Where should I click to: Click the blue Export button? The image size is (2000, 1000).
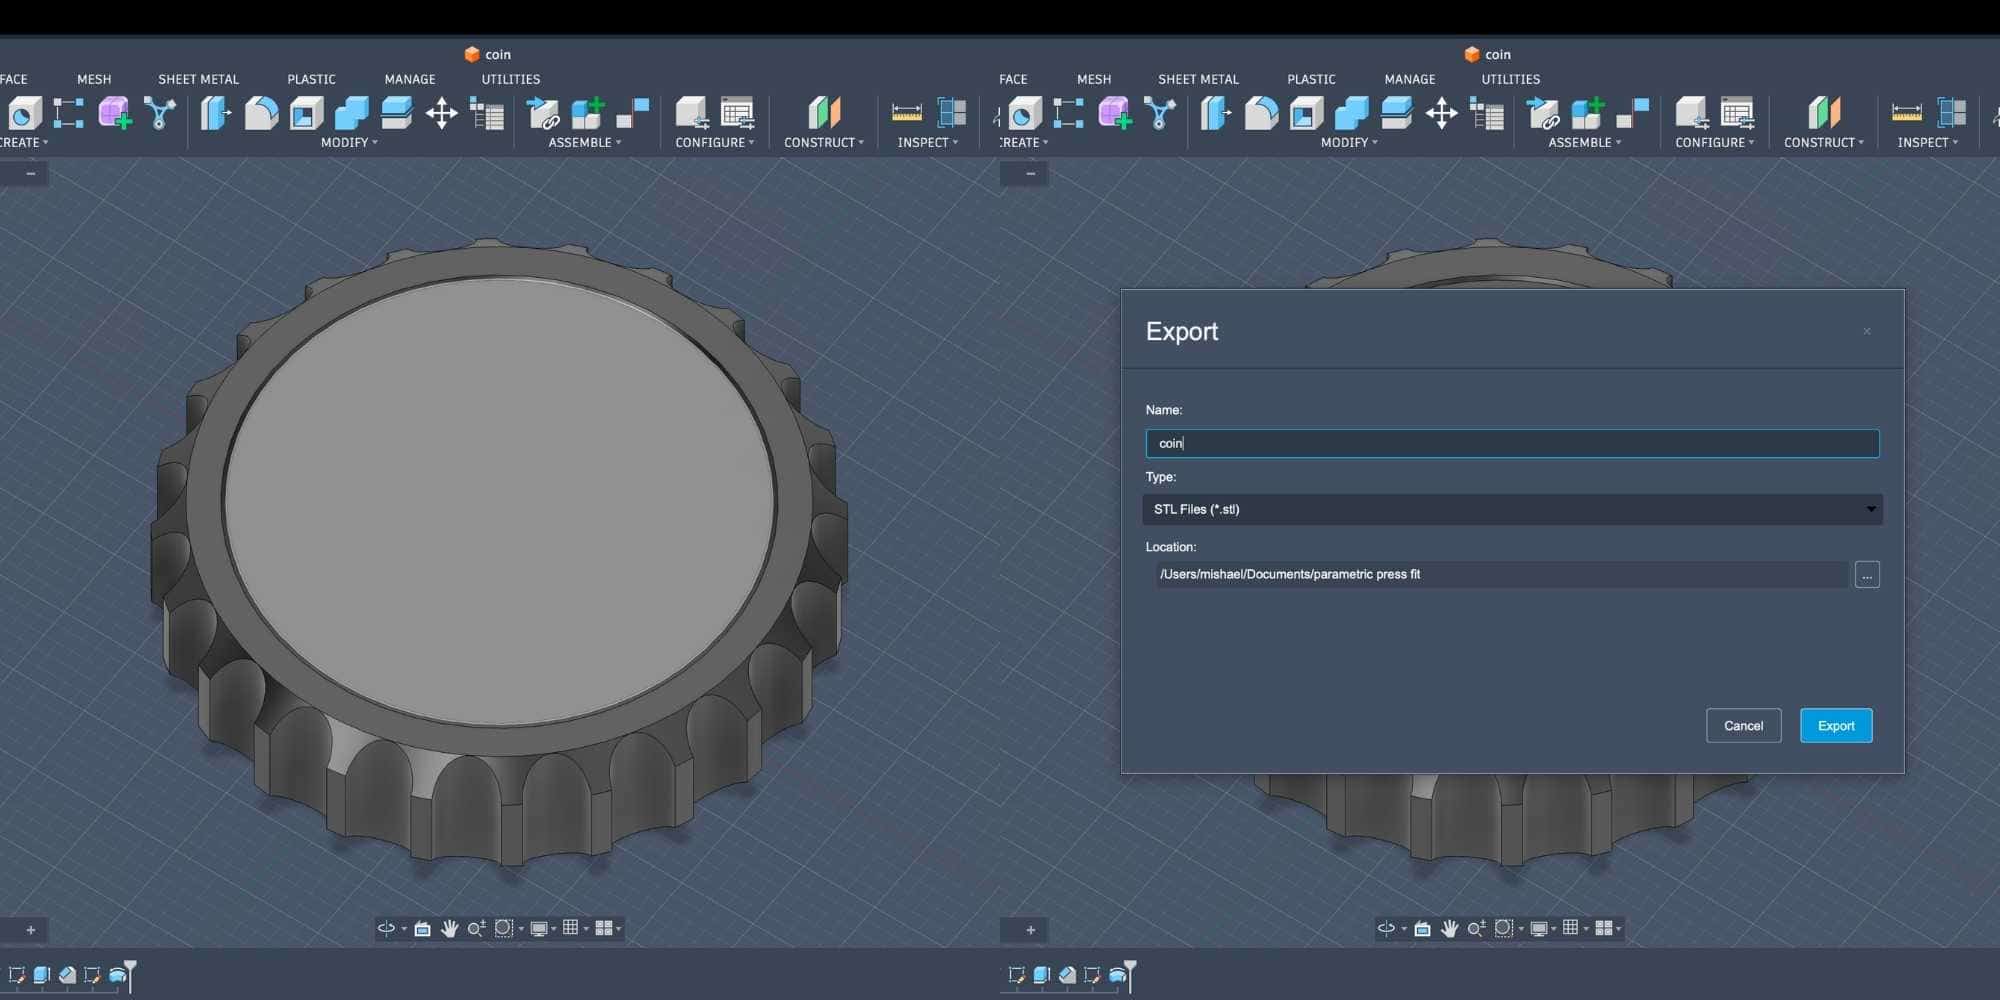coord(1835,726)
